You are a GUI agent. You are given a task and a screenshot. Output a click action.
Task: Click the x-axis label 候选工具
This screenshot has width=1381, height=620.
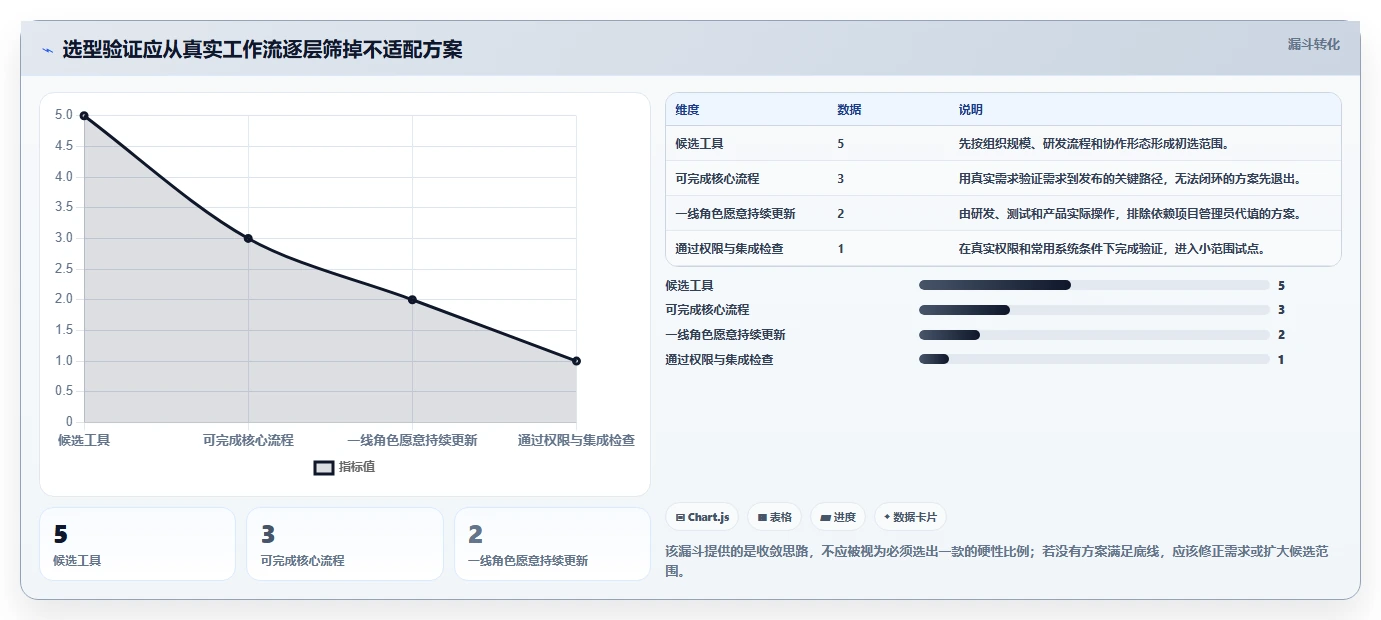[x=84, y=440]
